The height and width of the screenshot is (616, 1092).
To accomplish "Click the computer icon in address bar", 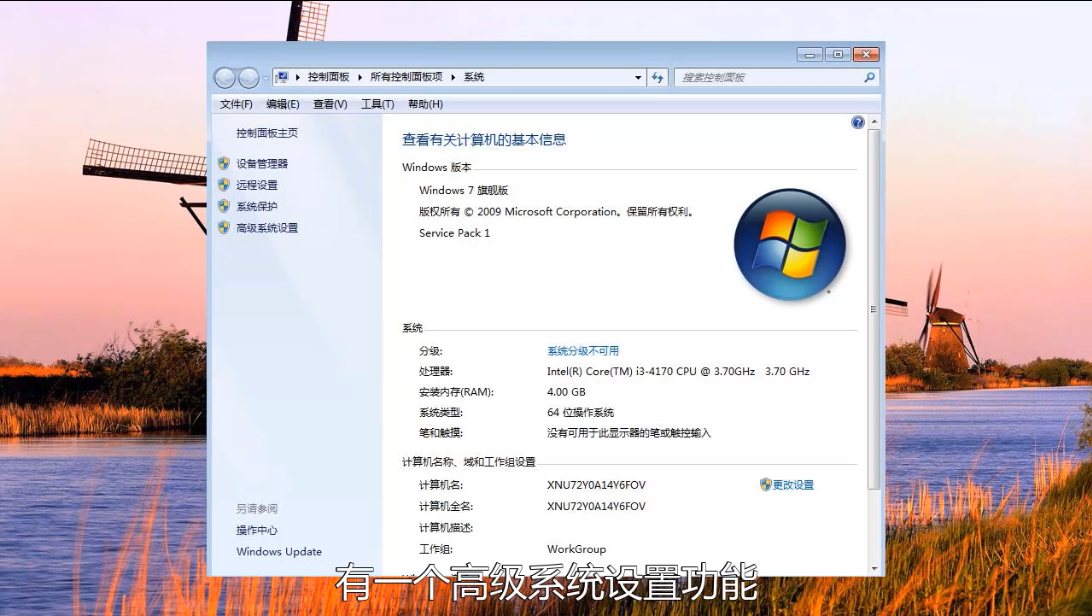I will point(282,77).
